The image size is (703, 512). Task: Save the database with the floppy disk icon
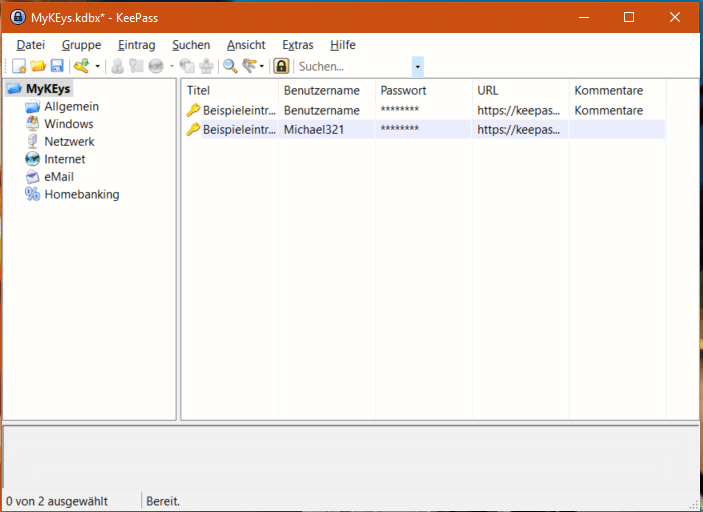(x=57, y=66)
